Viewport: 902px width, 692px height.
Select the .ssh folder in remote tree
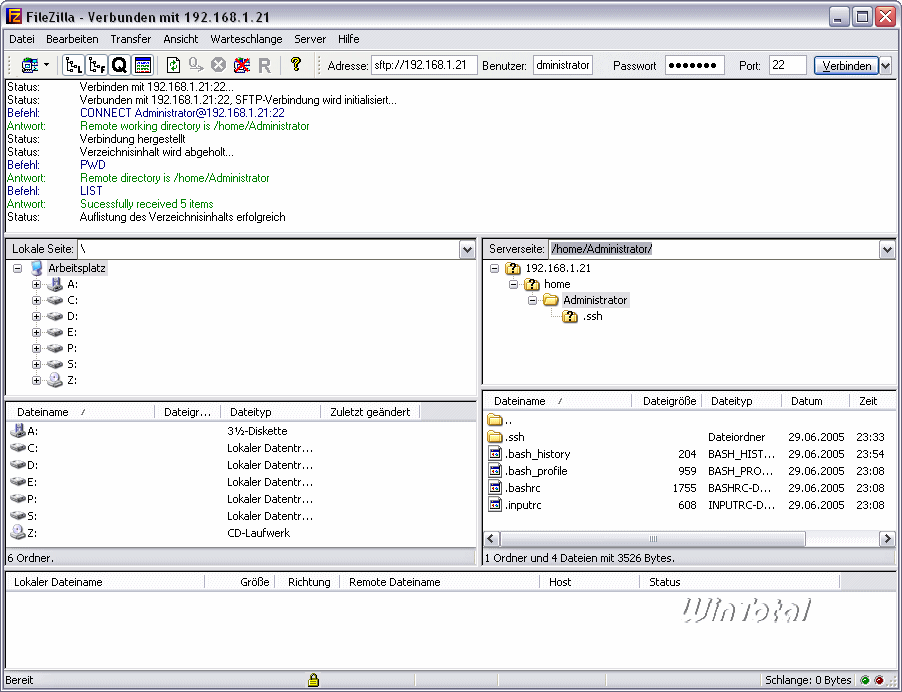click(x=593, y=316)
